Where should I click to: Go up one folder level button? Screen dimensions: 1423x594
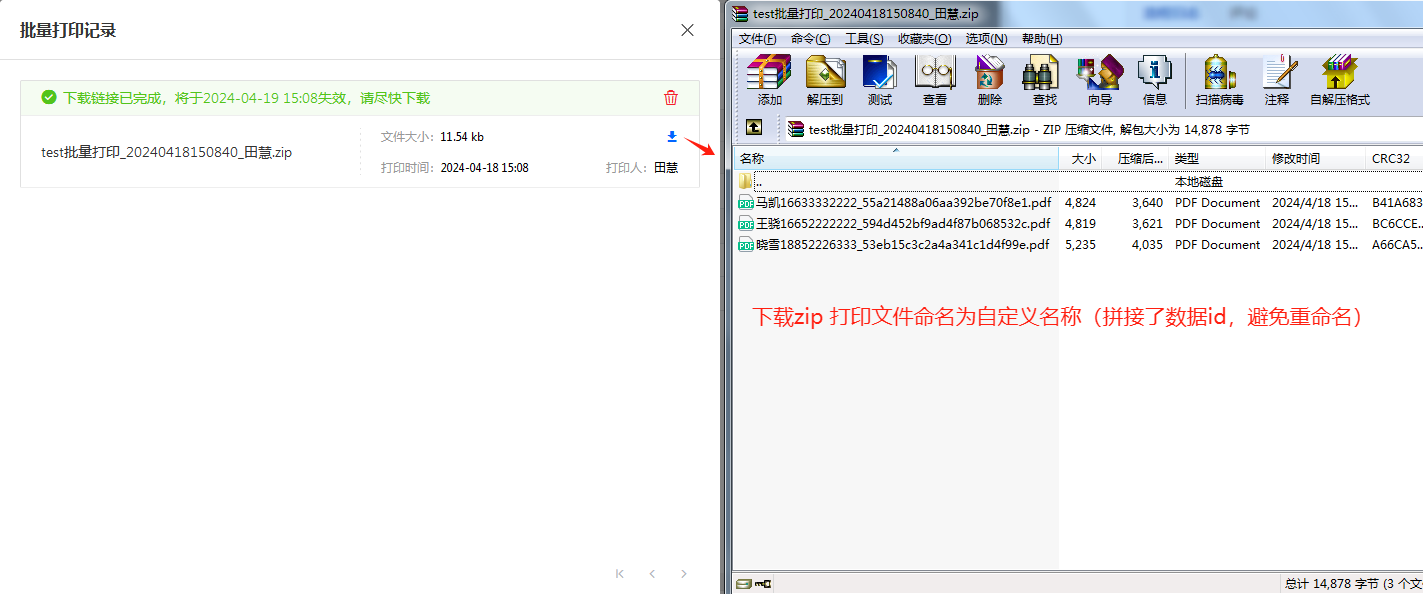coord(754,128)
